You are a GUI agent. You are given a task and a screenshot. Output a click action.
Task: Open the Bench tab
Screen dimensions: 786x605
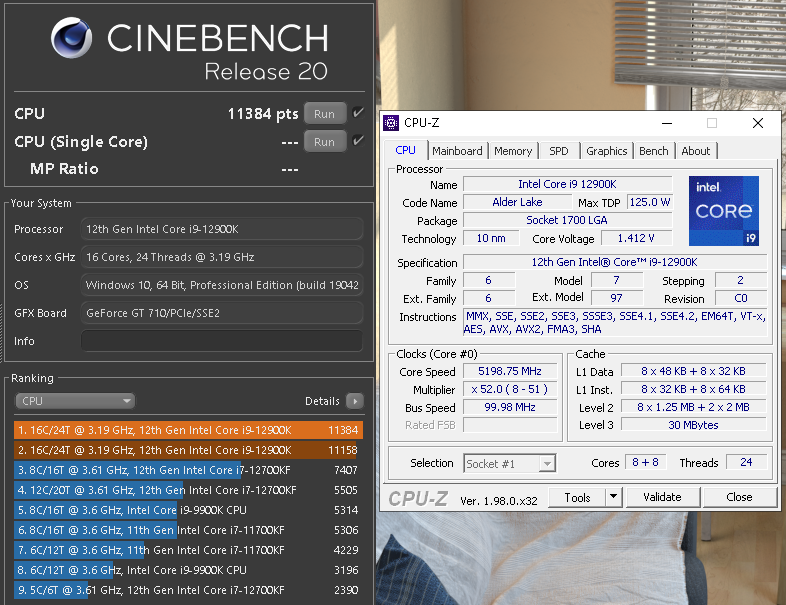(x=654, y=151)
